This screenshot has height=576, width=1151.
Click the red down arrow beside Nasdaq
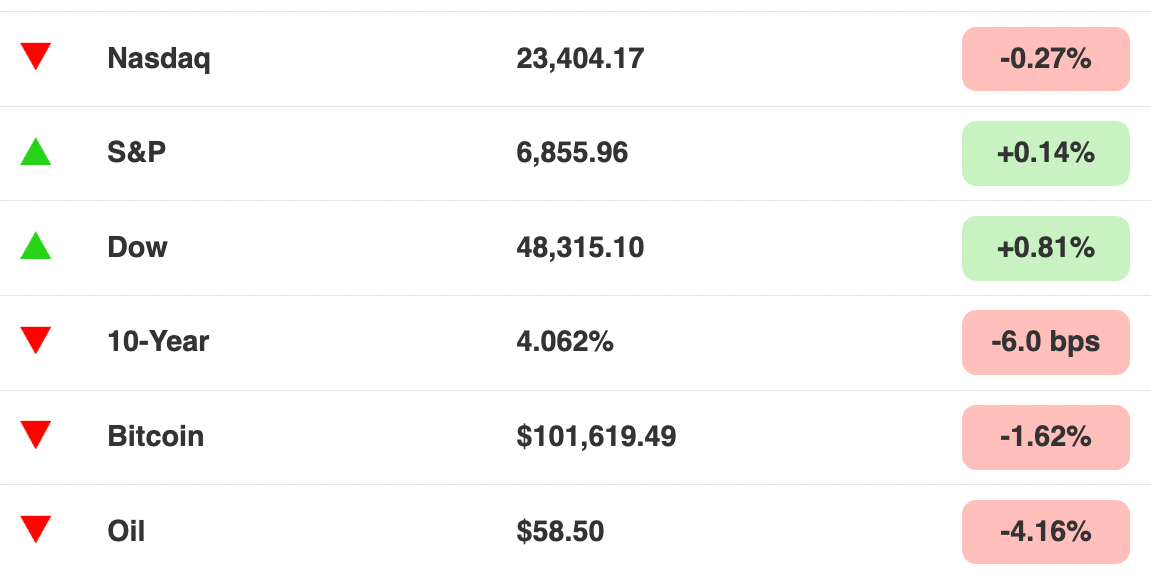click(36, 56)
